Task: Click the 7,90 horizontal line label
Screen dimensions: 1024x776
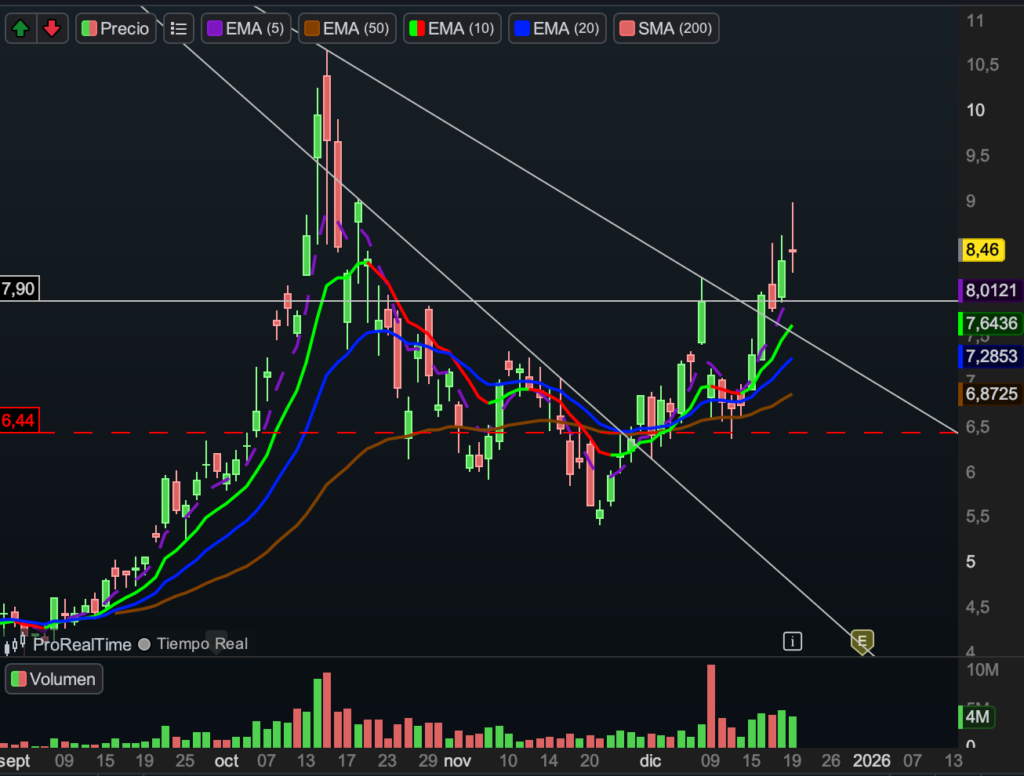Action: 18,289
